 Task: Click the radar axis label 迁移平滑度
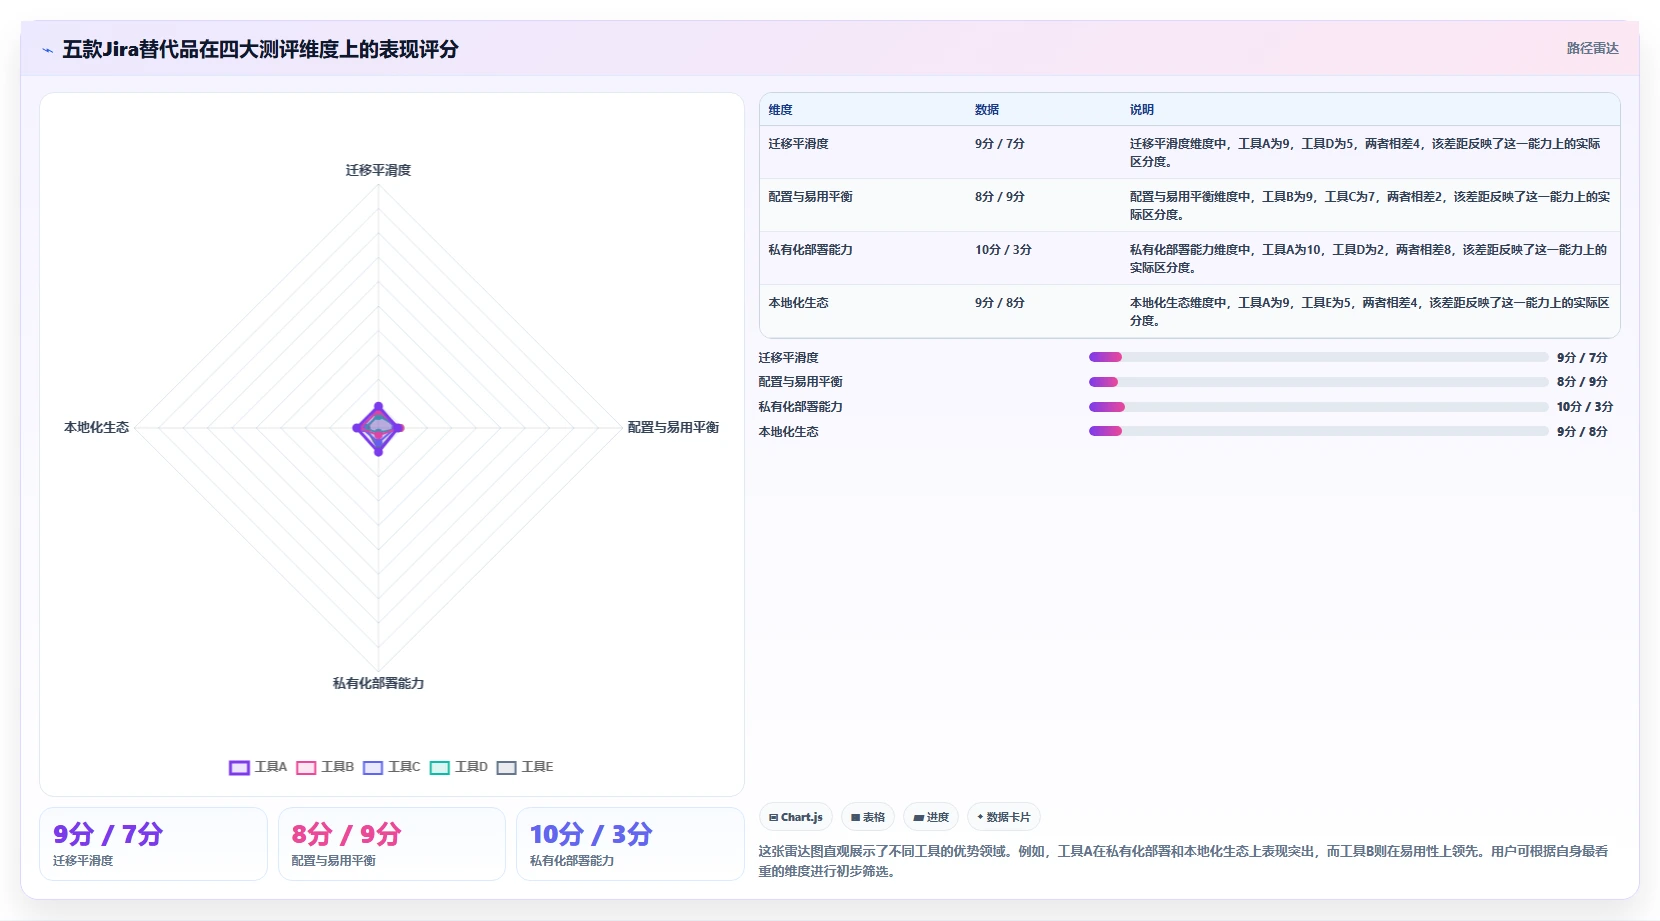[378, 170]
